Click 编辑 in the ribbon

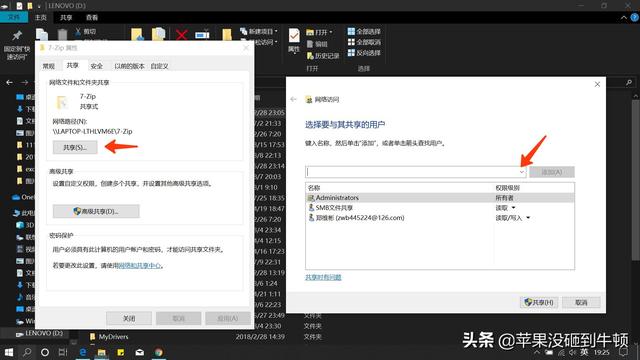tap(317, 44)
